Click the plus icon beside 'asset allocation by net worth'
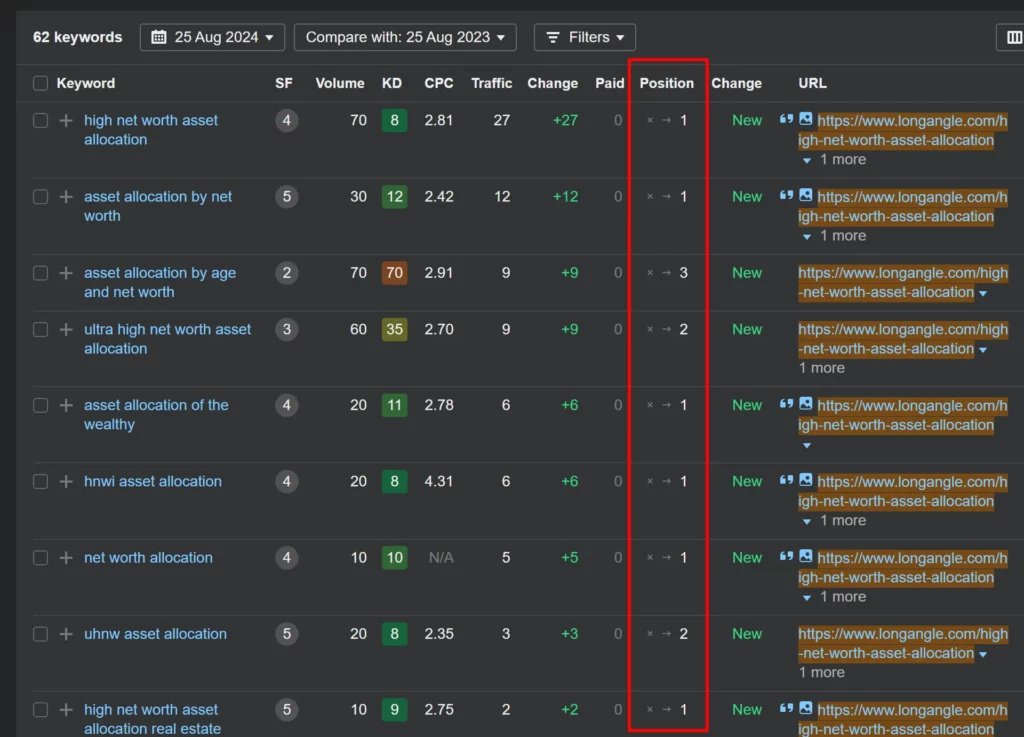This screenshot has width=1024, height=737. pyautogui.click(x=65, y=196)
